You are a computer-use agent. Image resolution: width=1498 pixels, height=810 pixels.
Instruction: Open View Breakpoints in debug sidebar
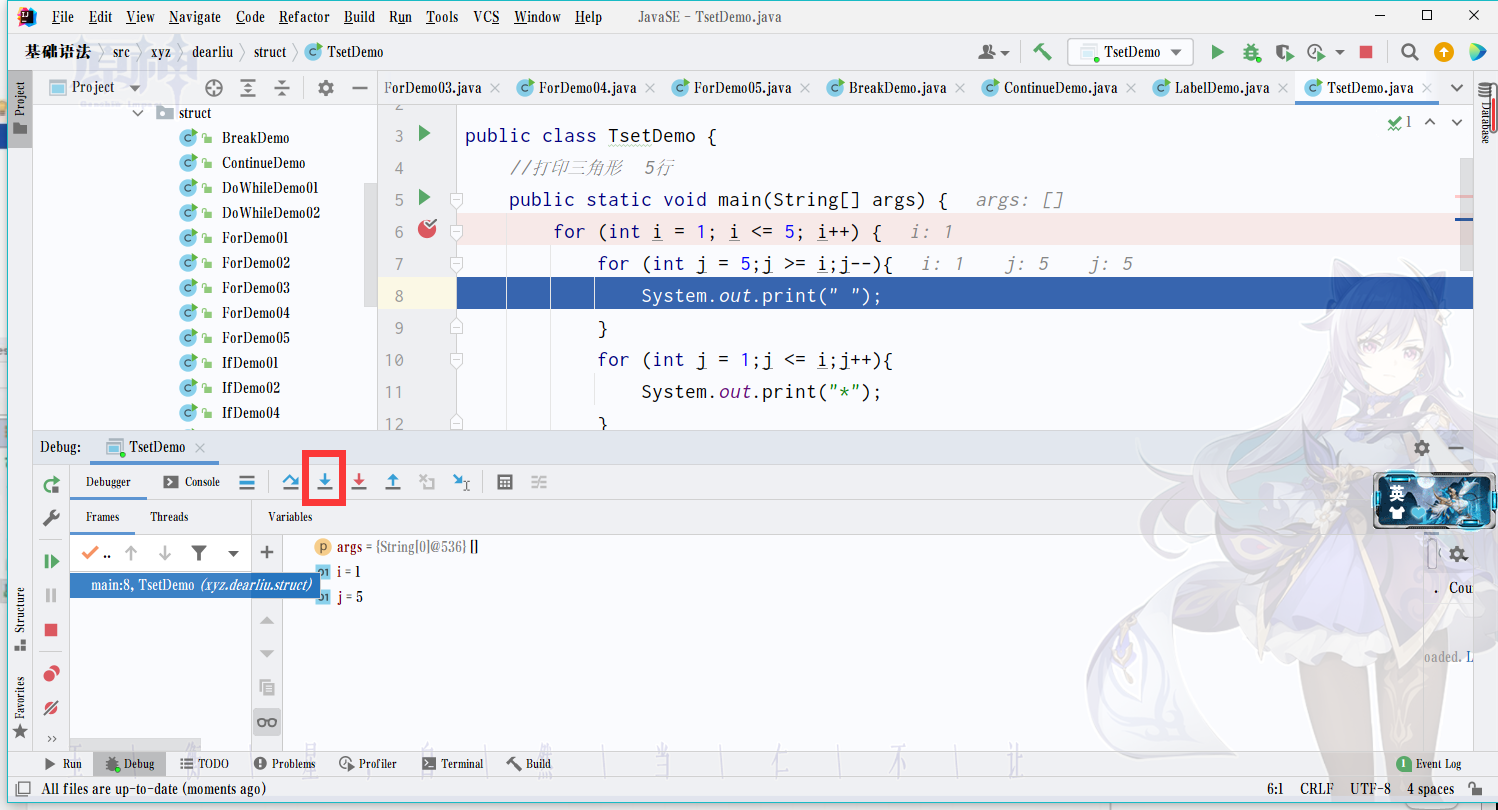pyautogui.click(x=51, y=674)
